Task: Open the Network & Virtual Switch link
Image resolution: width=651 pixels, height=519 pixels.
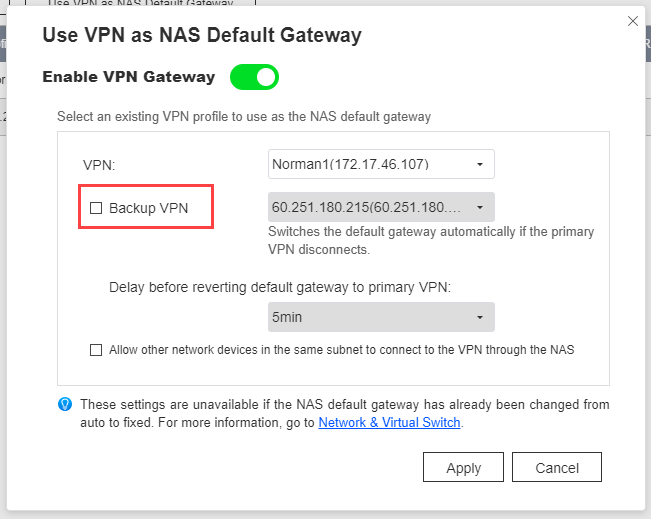Action: point(389,423)
